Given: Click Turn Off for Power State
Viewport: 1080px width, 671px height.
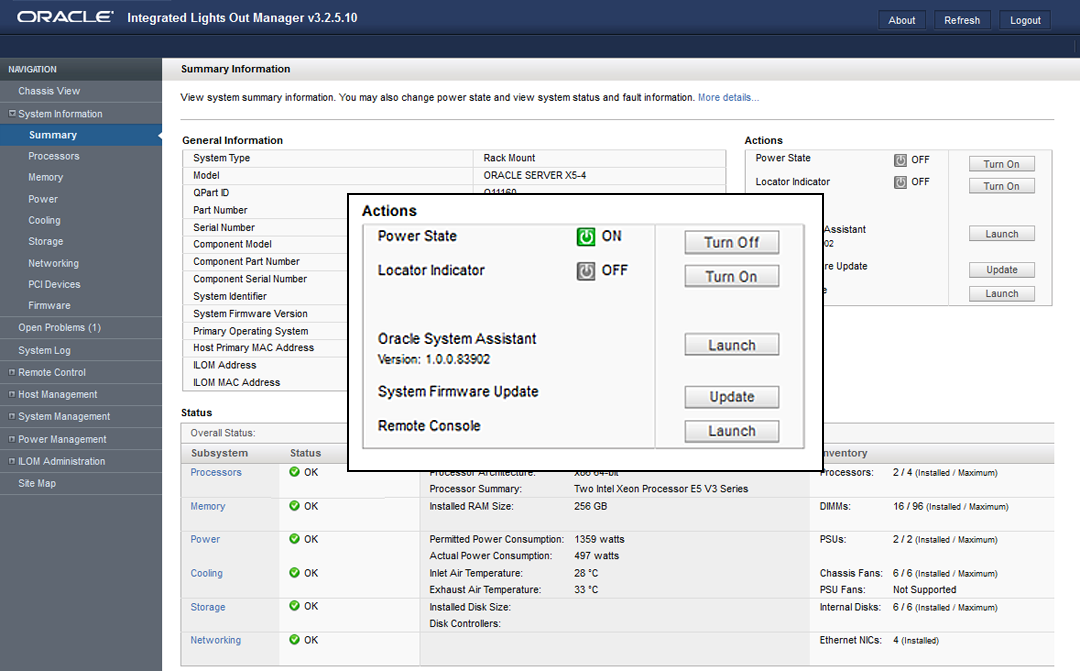Looking at the screenshot, I should click(731, 242).
